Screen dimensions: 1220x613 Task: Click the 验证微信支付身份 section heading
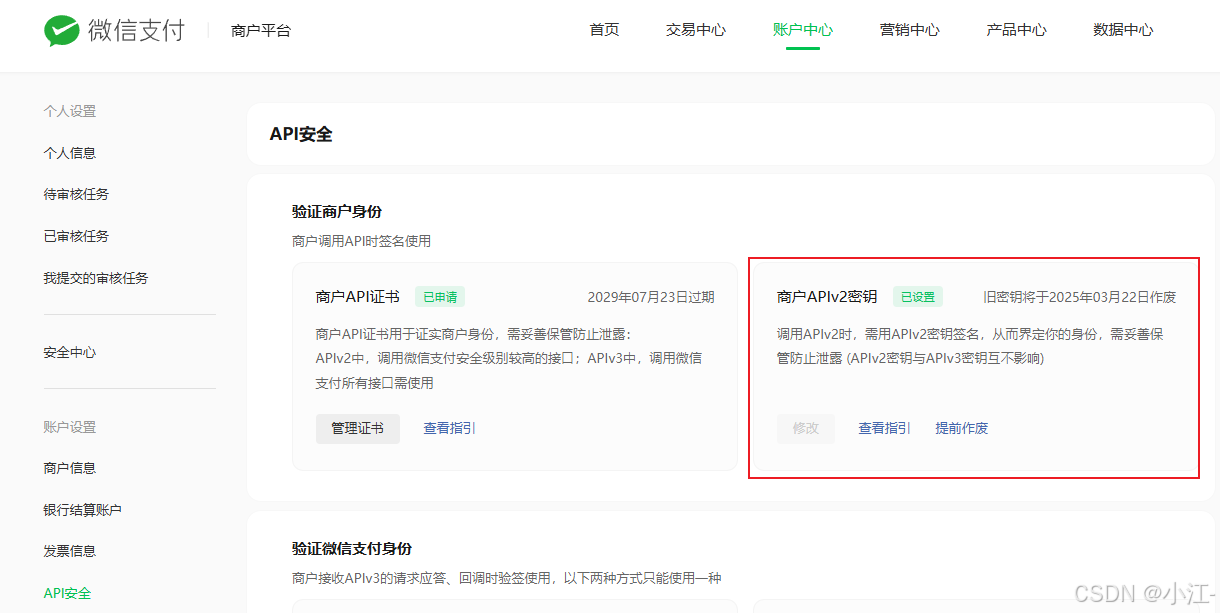coord(352,549)
